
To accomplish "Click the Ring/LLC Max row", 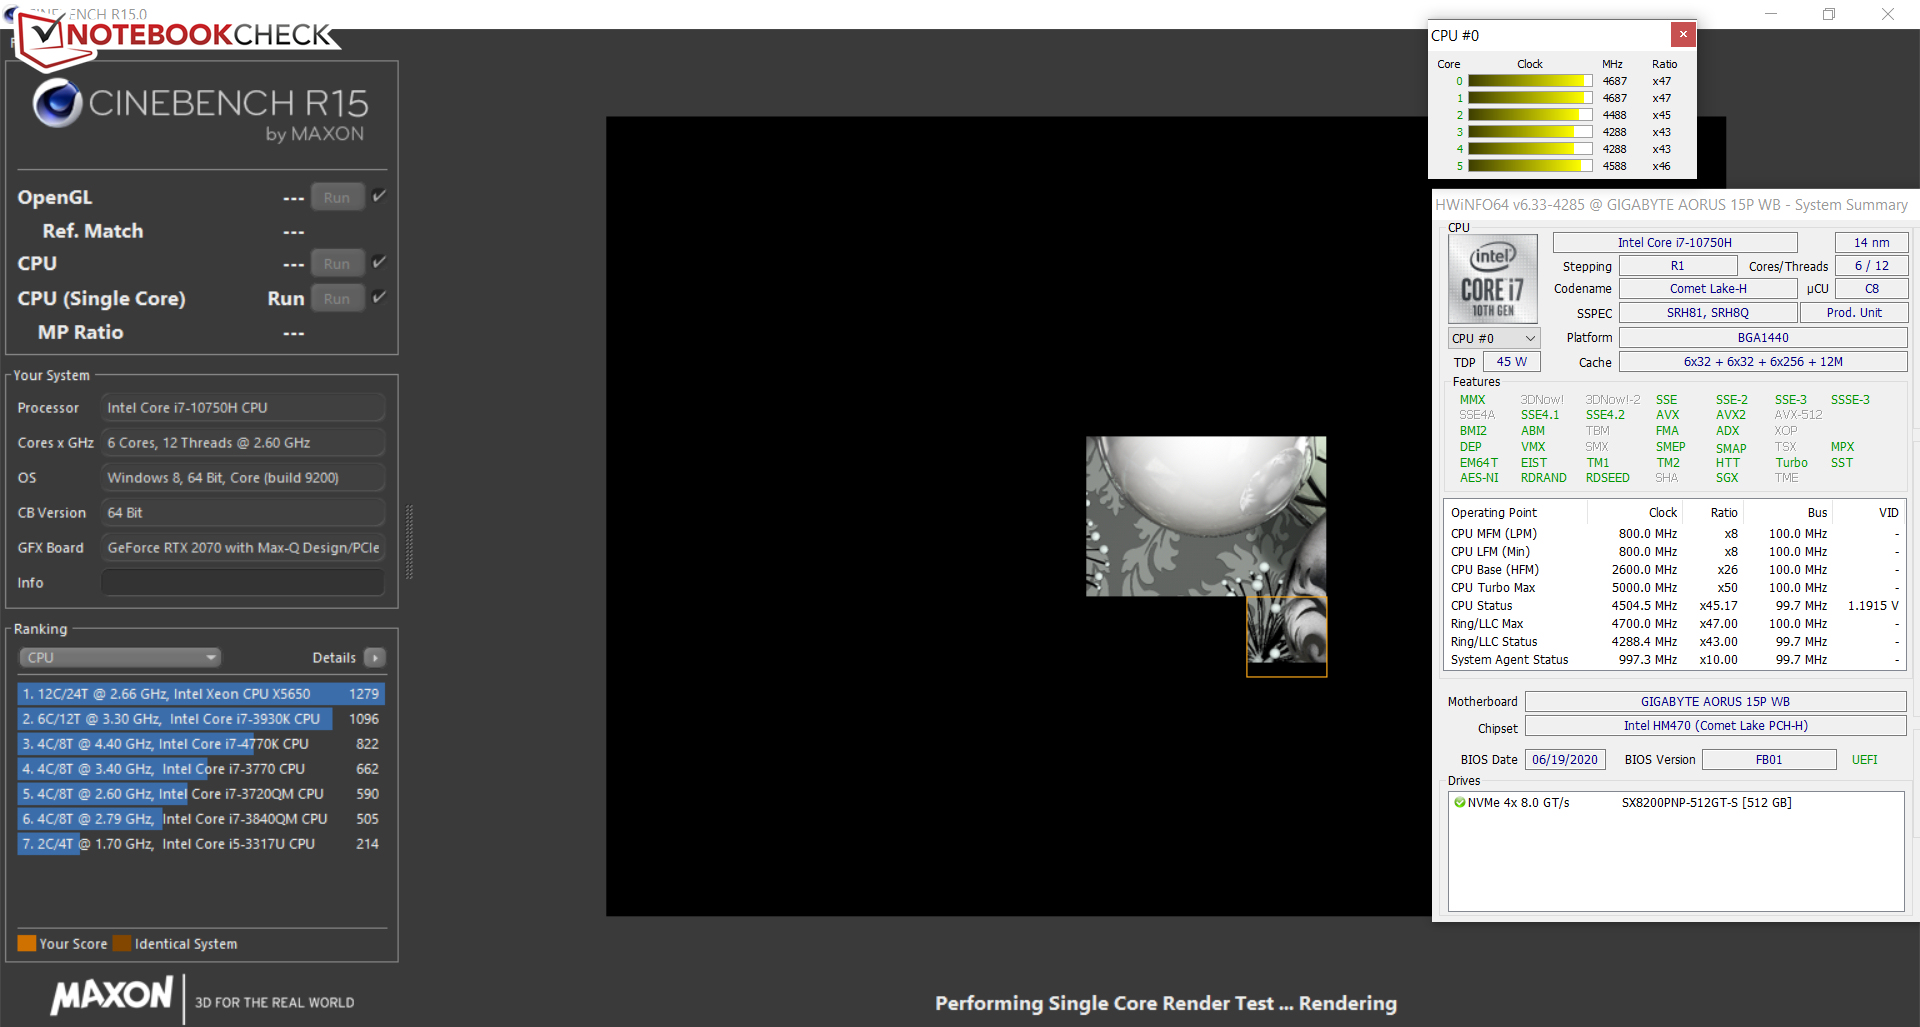I will pos(1675,623).
